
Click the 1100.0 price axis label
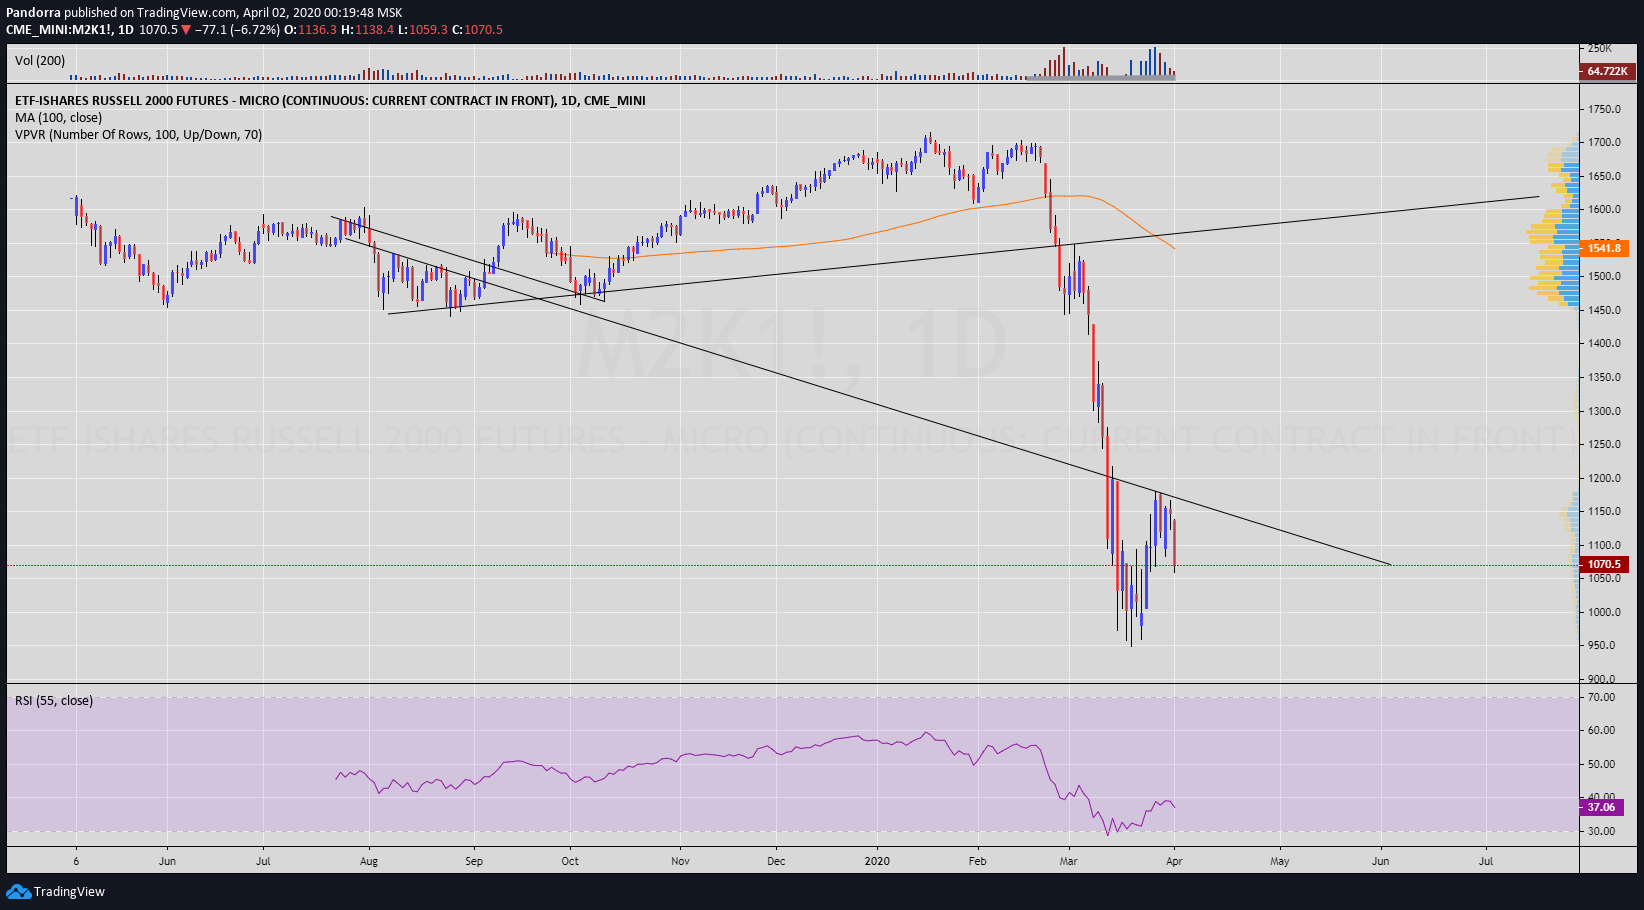coord(1604,546)
